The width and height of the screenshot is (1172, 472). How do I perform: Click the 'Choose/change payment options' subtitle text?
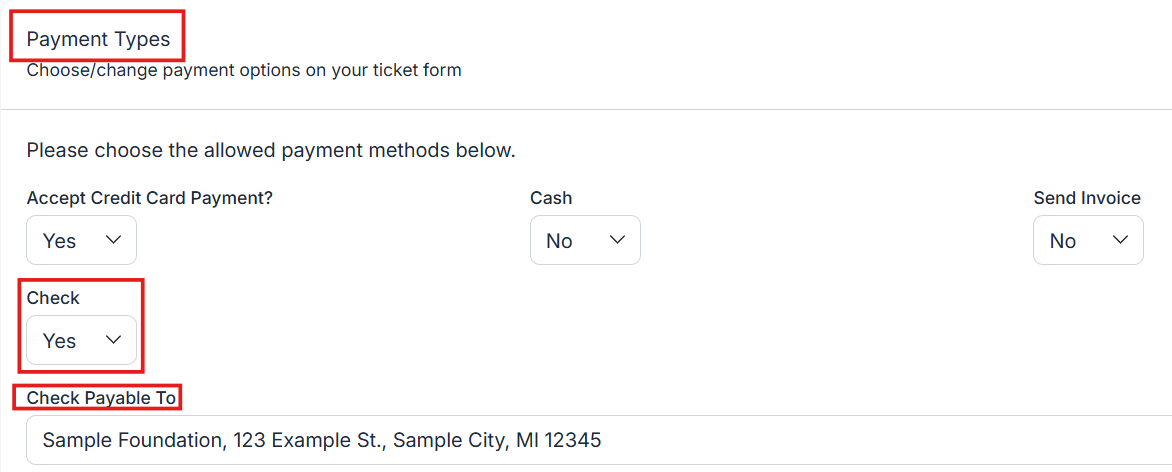pyautogui.click(x=244, y=71)
